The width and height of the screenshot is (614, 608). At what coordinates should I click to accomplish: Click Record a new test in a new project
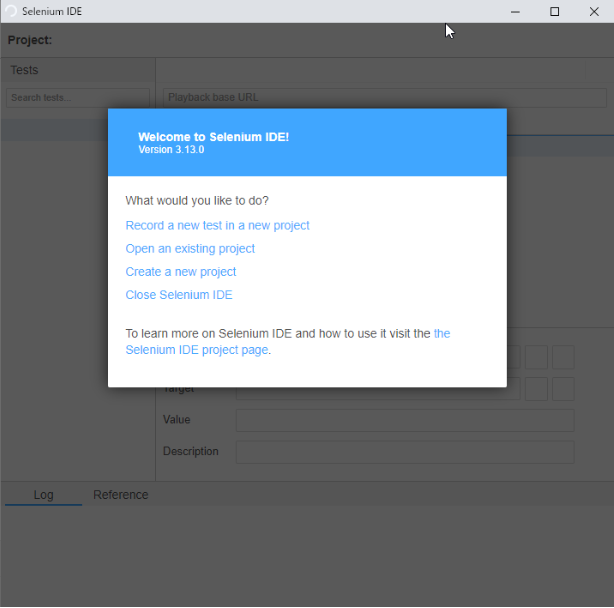click(217, 226)
